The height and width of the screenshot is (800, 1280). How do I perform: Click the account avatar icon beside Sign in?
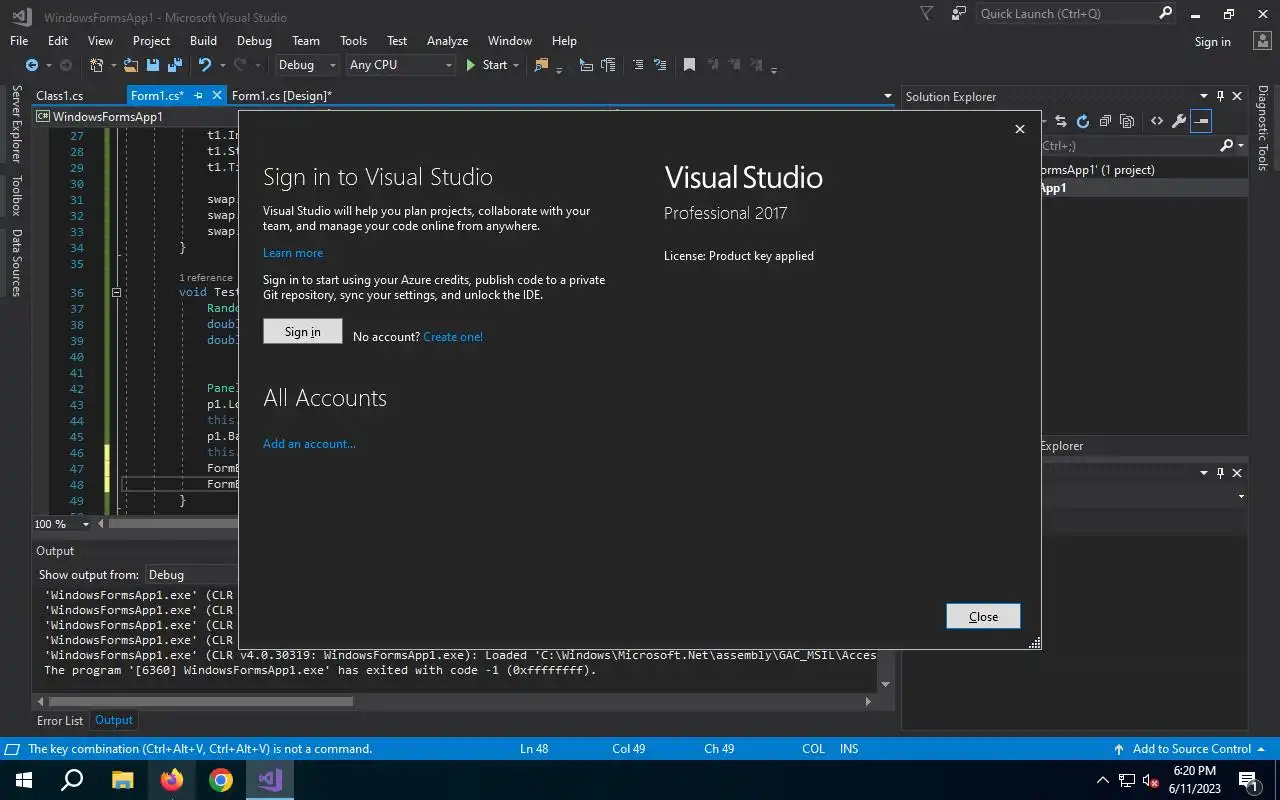tap(1261, 41)
